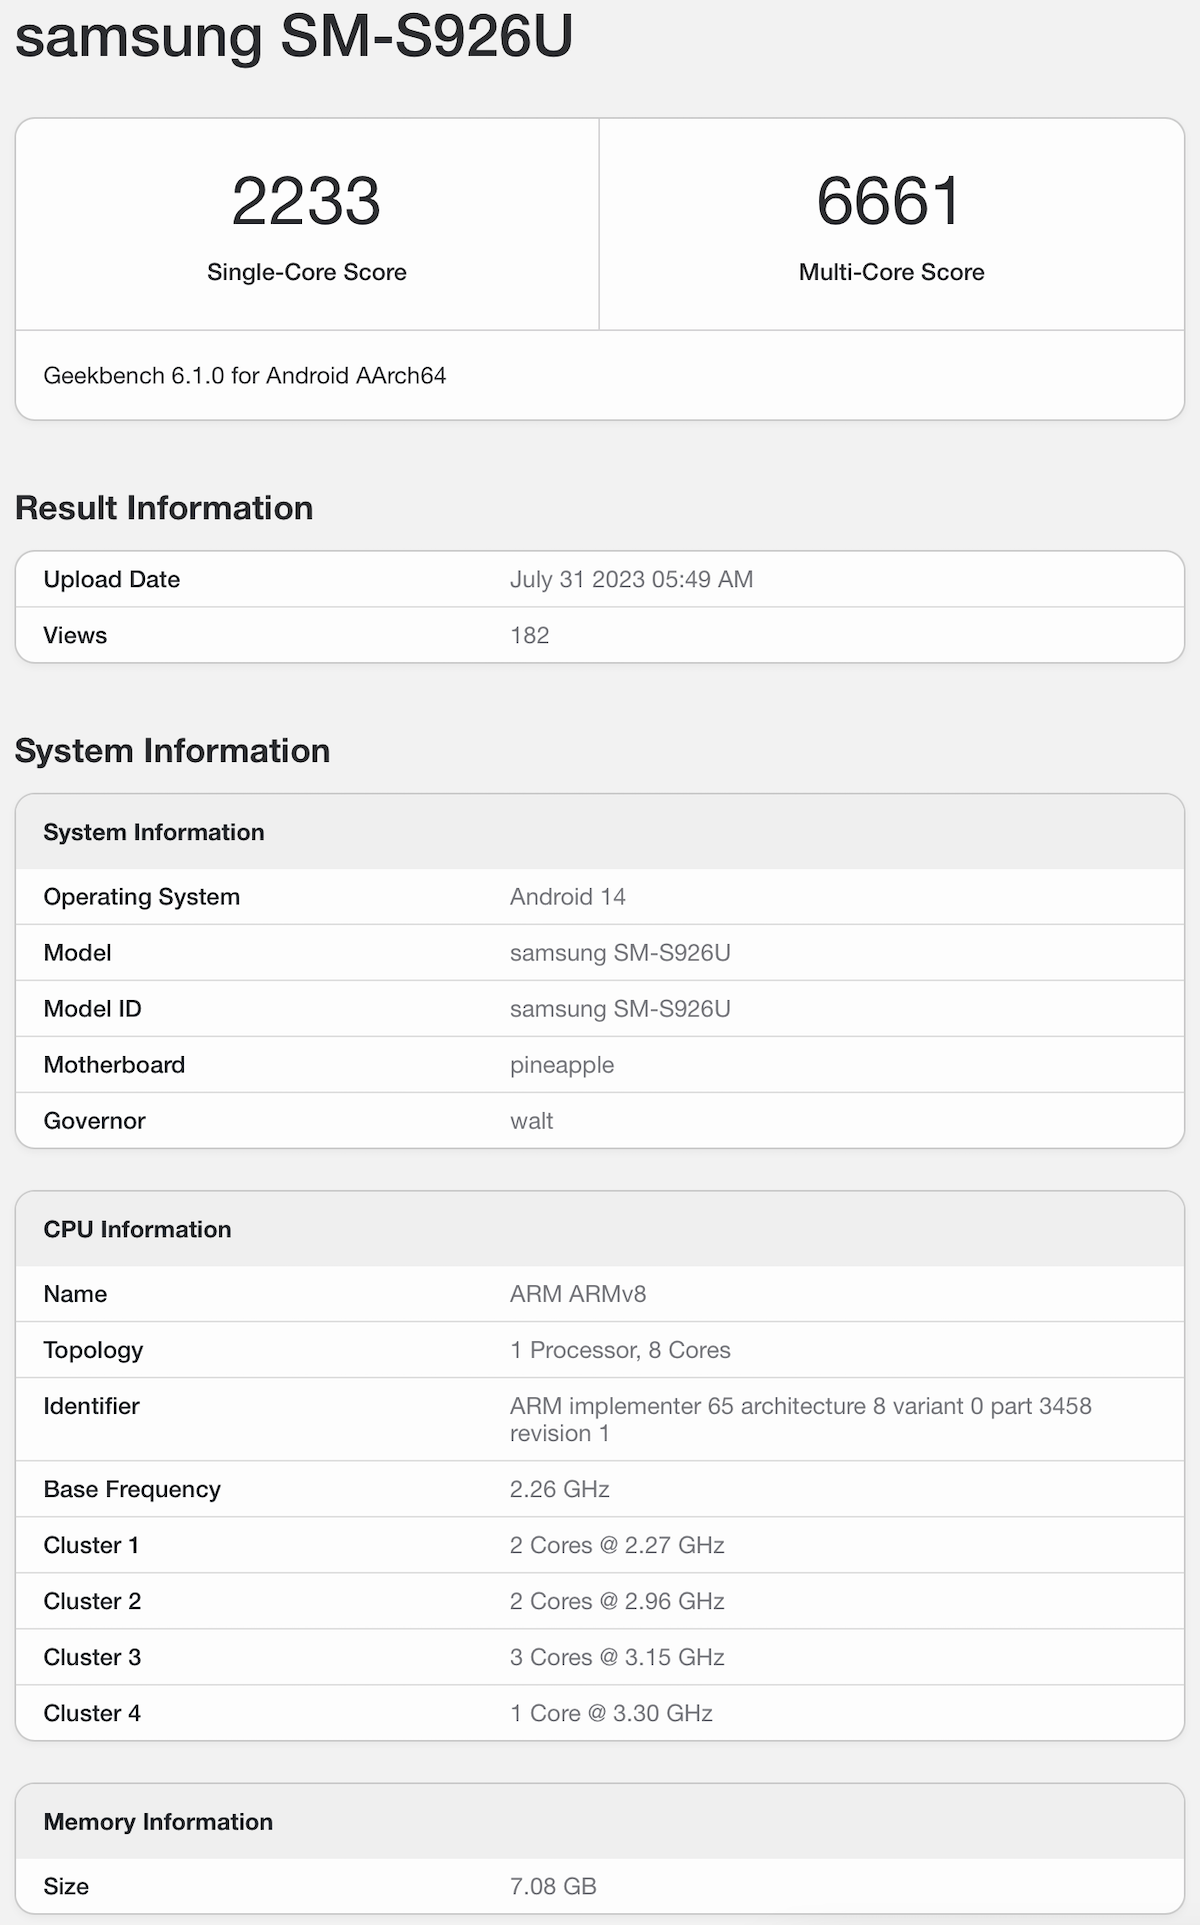
Task: Select the Android 14 operating system value
Action: (x=567, y=897)
